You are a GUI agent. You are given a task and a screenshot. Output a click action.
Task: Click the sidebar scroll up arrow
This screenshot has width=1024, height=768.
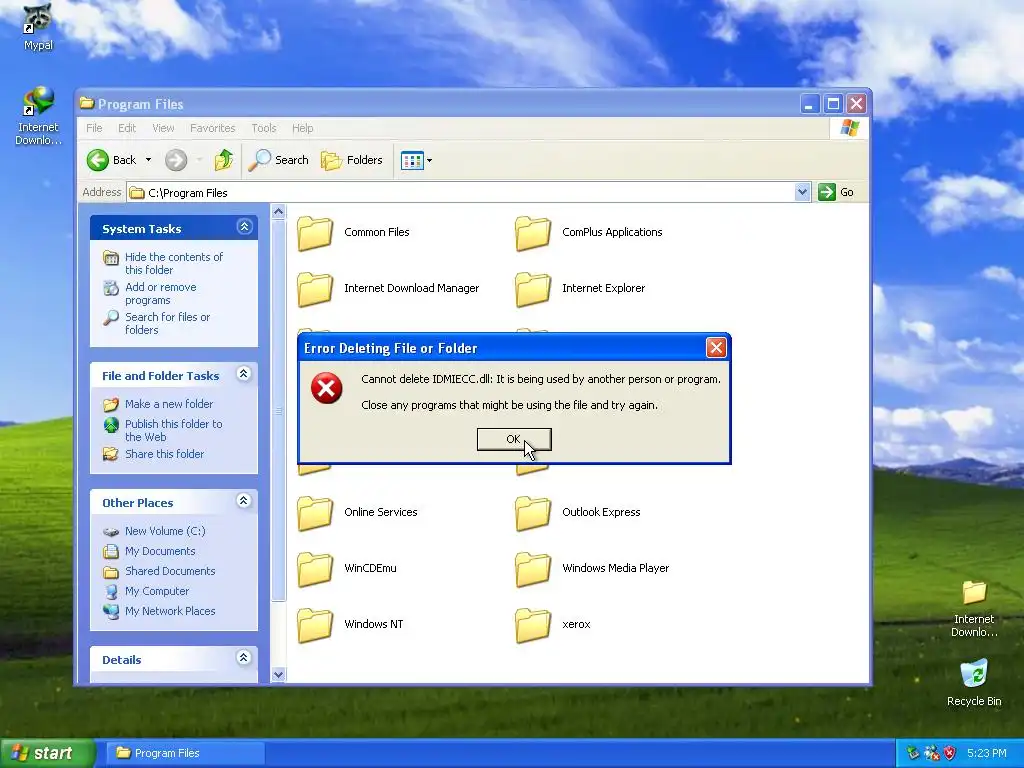click(x=279, y=212)
